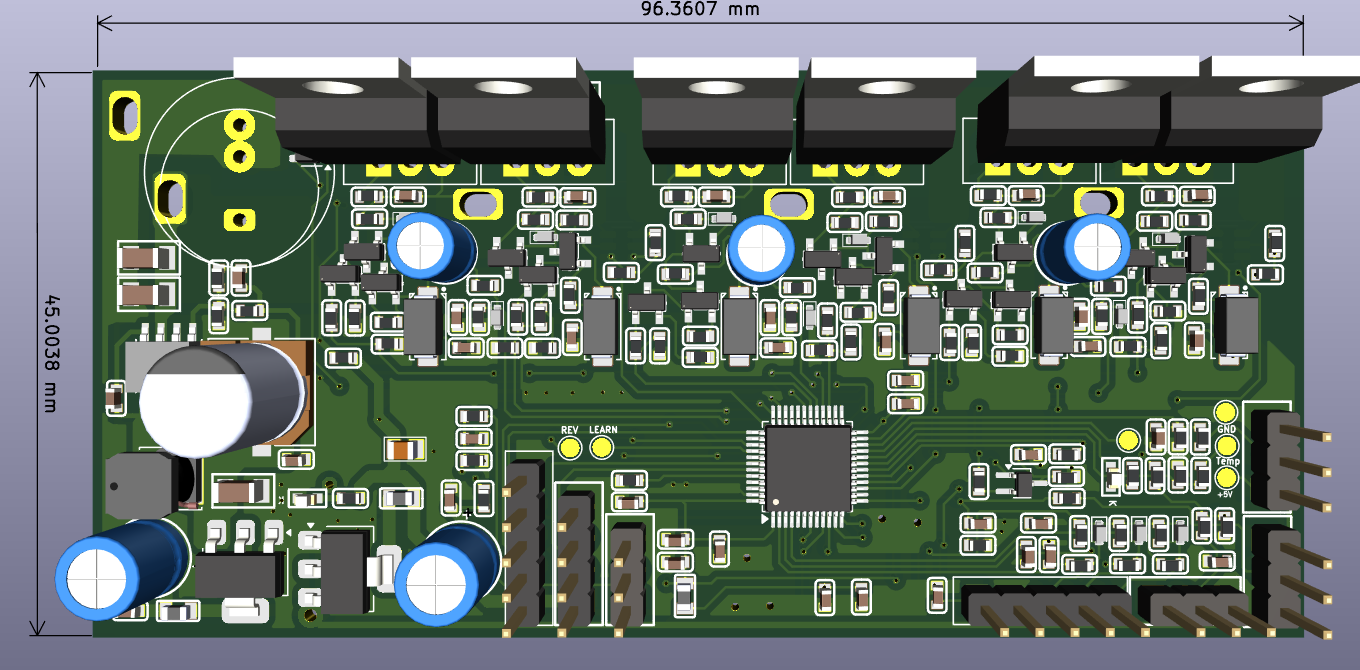This screenshot has height=670, width=1360.
Task: Click the 96.3607 mm width dimension label
Action: click(x=700, y=9)
